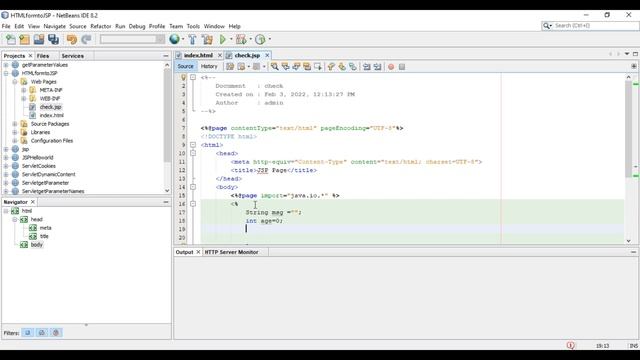Click the Debug Project toolbar icon

241,40
